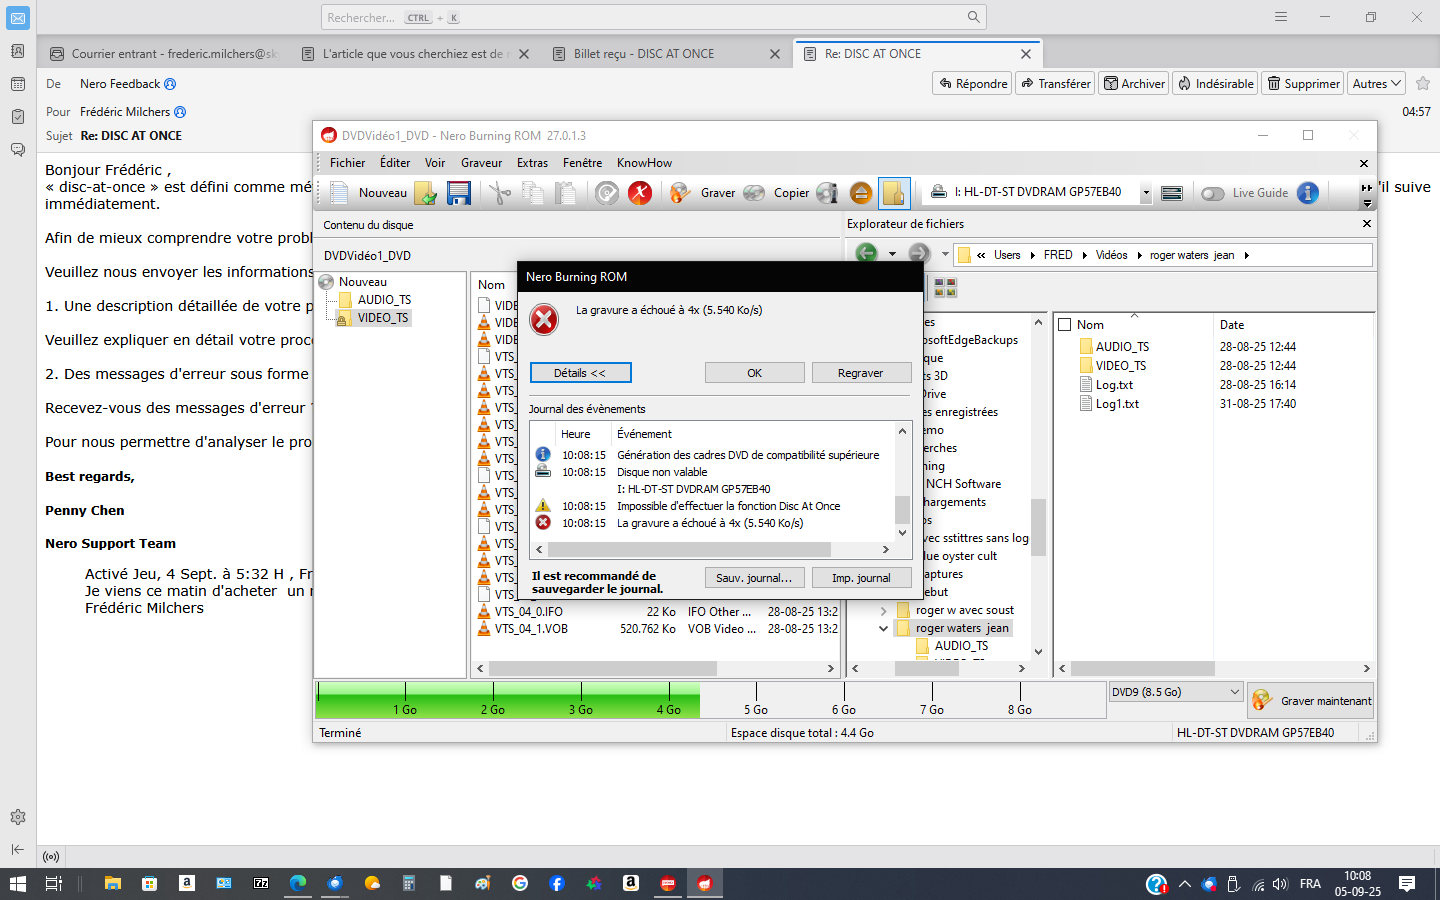Click the scissors cut icon
The height and width of the screenshot is (900, 1440).
500,193
